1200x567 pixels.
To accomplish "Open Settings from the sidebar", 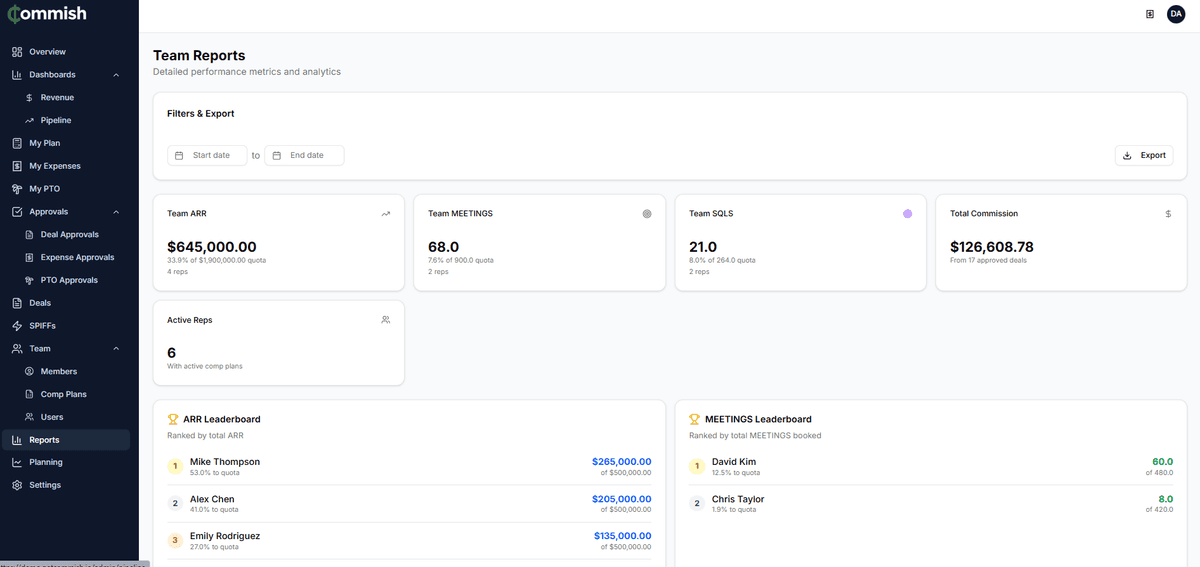I will pyautogui.click(x=65, y=486).
